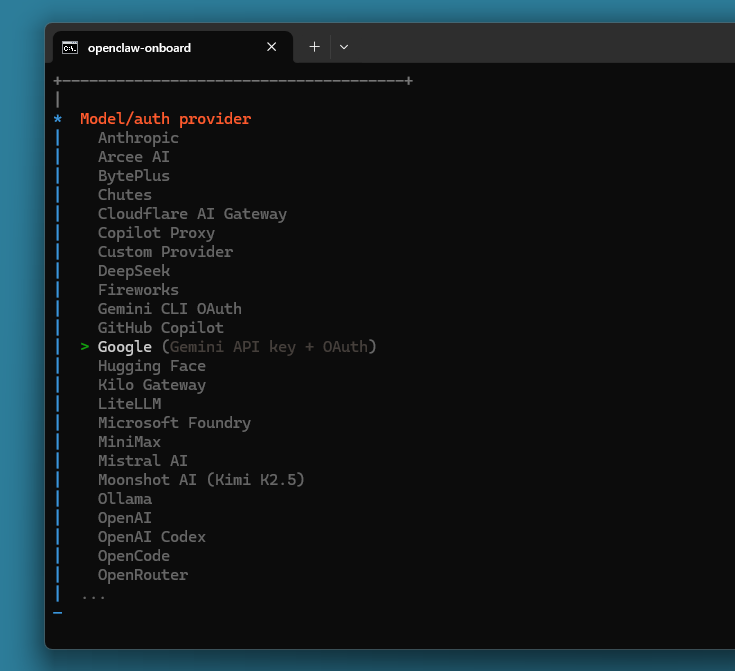
Task: Select the openclaw-onboard tab
Action: [173, 47]
